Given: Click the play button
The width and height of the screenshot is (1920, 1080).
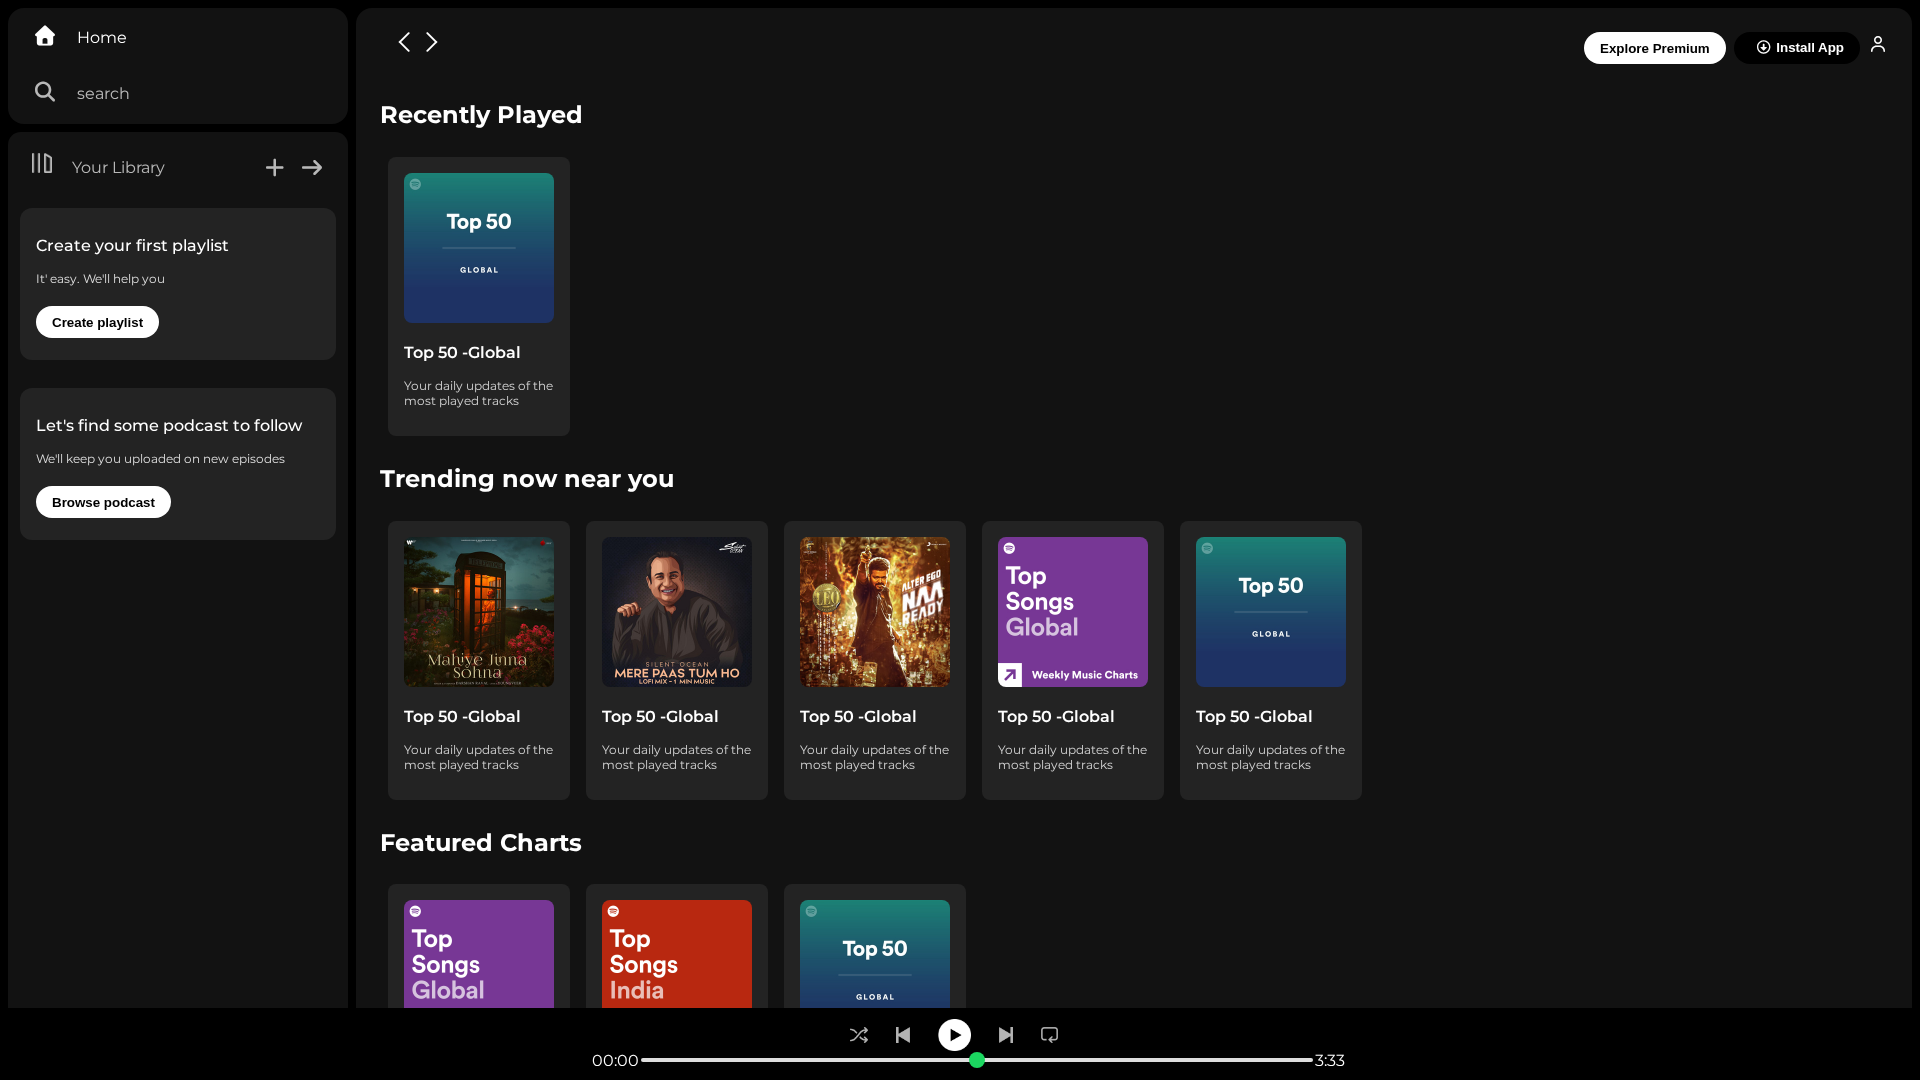Looking at the screenshot, I should (954, 1035).
